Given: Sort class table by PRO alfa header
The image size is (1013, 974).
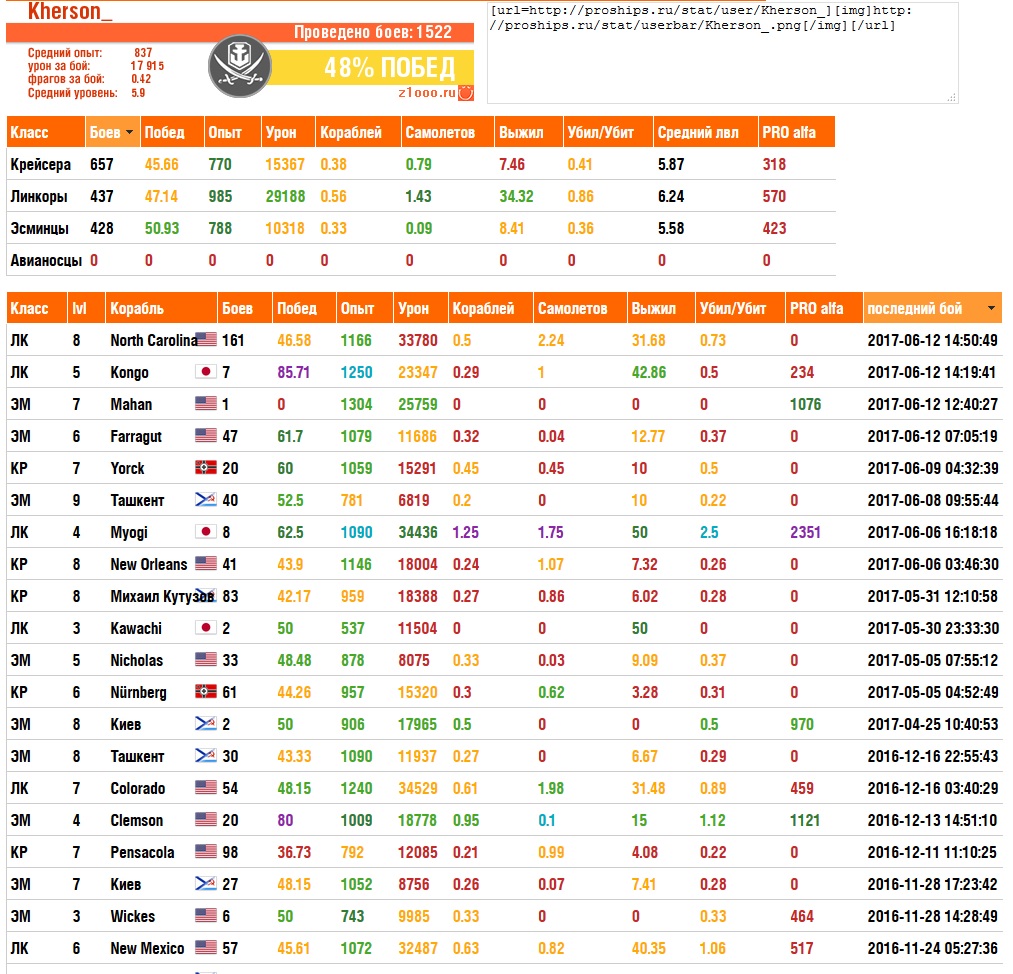Looking at the screenshot, I should click(797, 132).
